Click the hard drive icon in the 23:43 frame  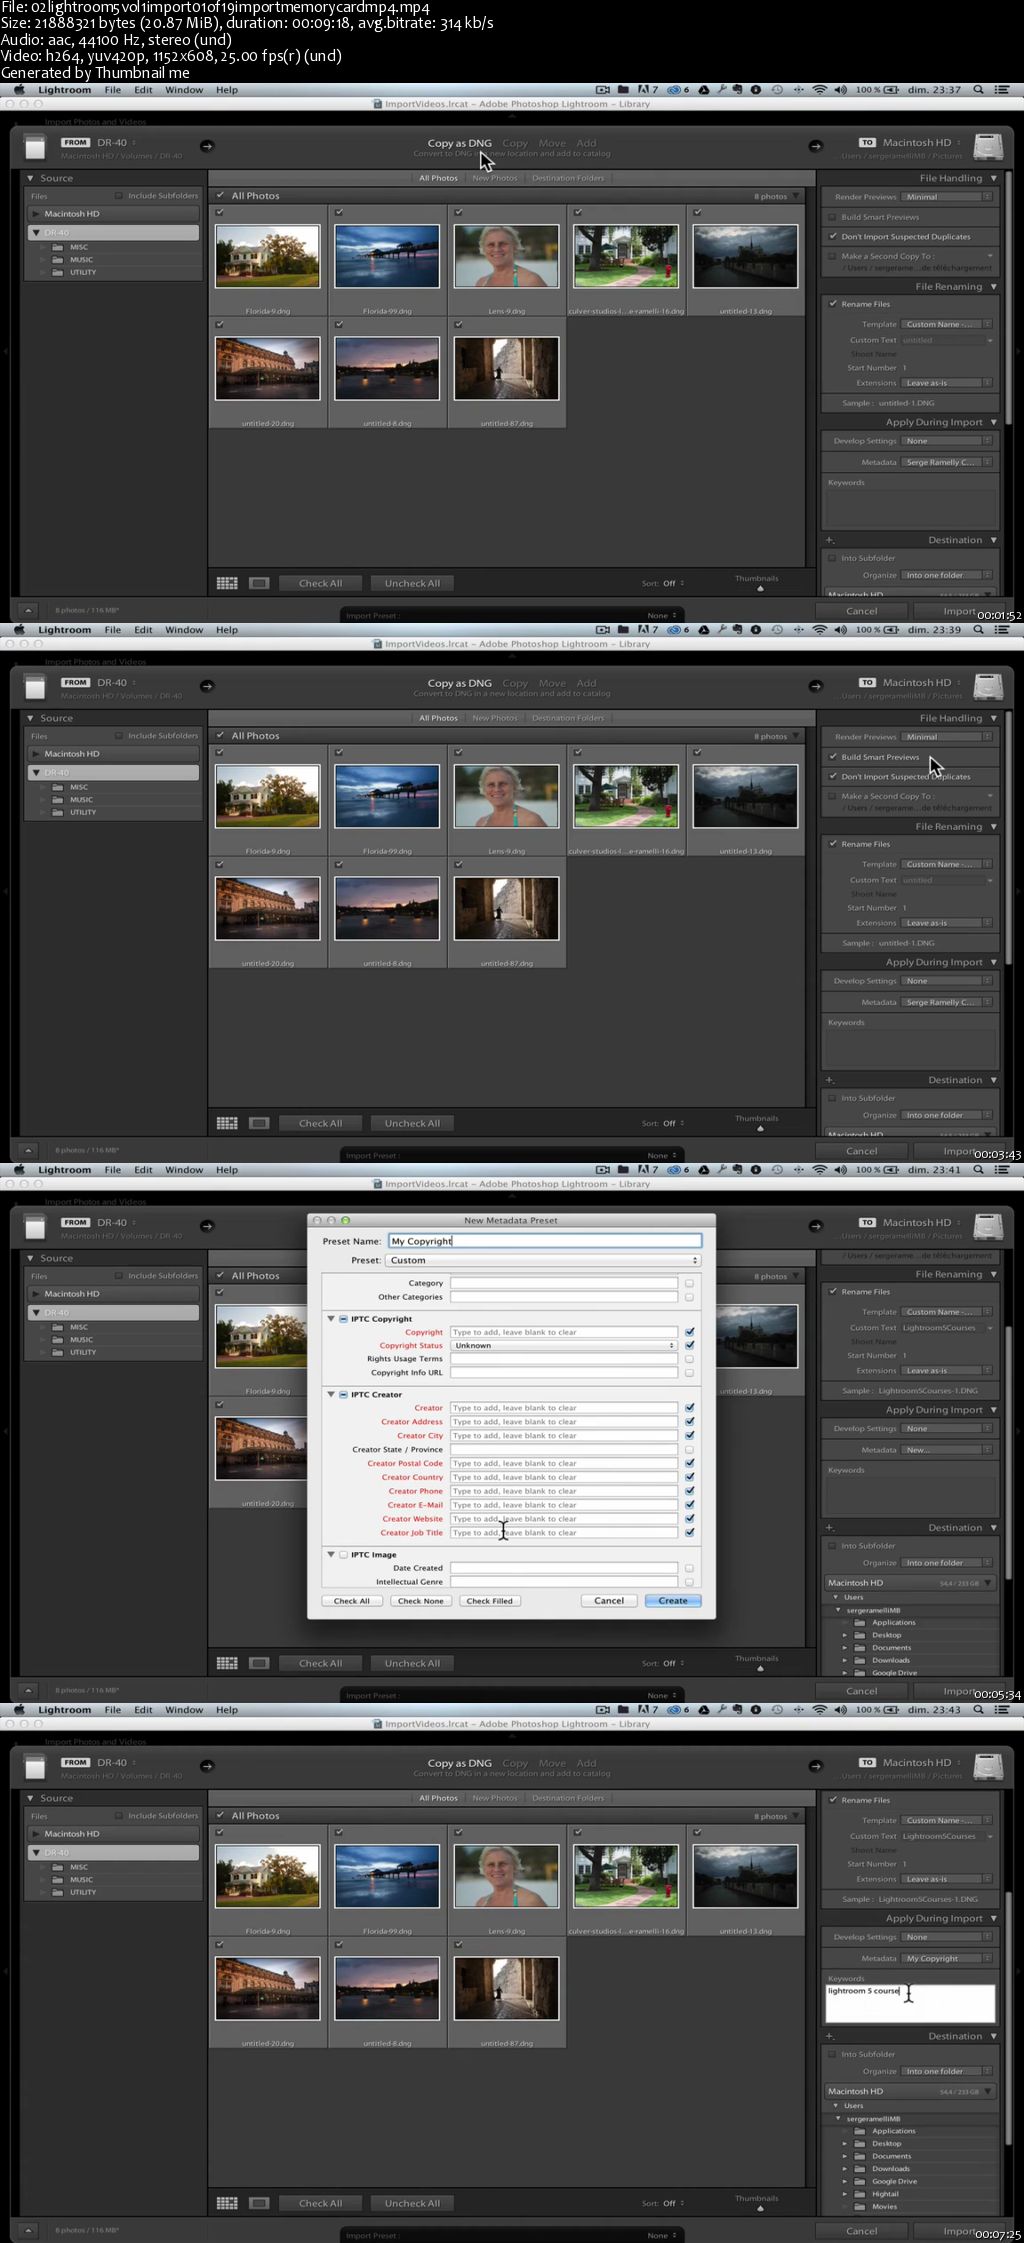988,1767
